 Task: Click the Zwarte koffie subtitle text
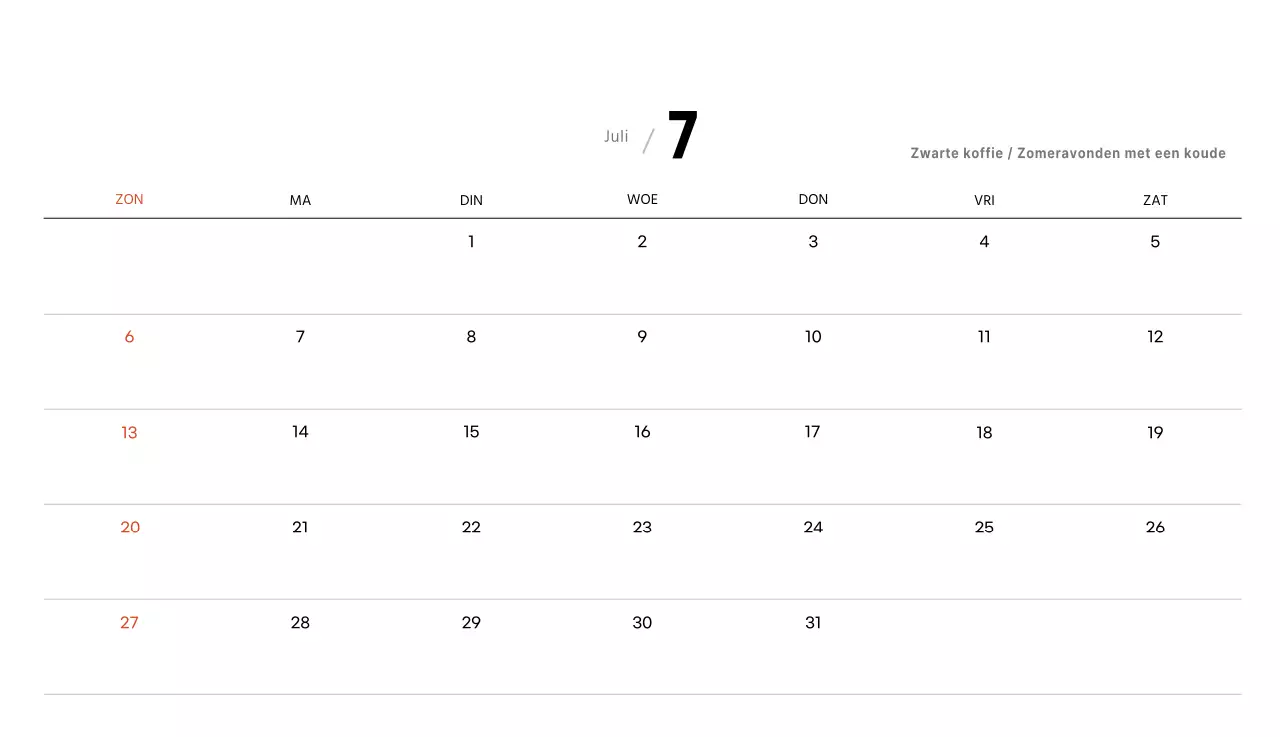pyautogui.click(x=1067, y=154)
